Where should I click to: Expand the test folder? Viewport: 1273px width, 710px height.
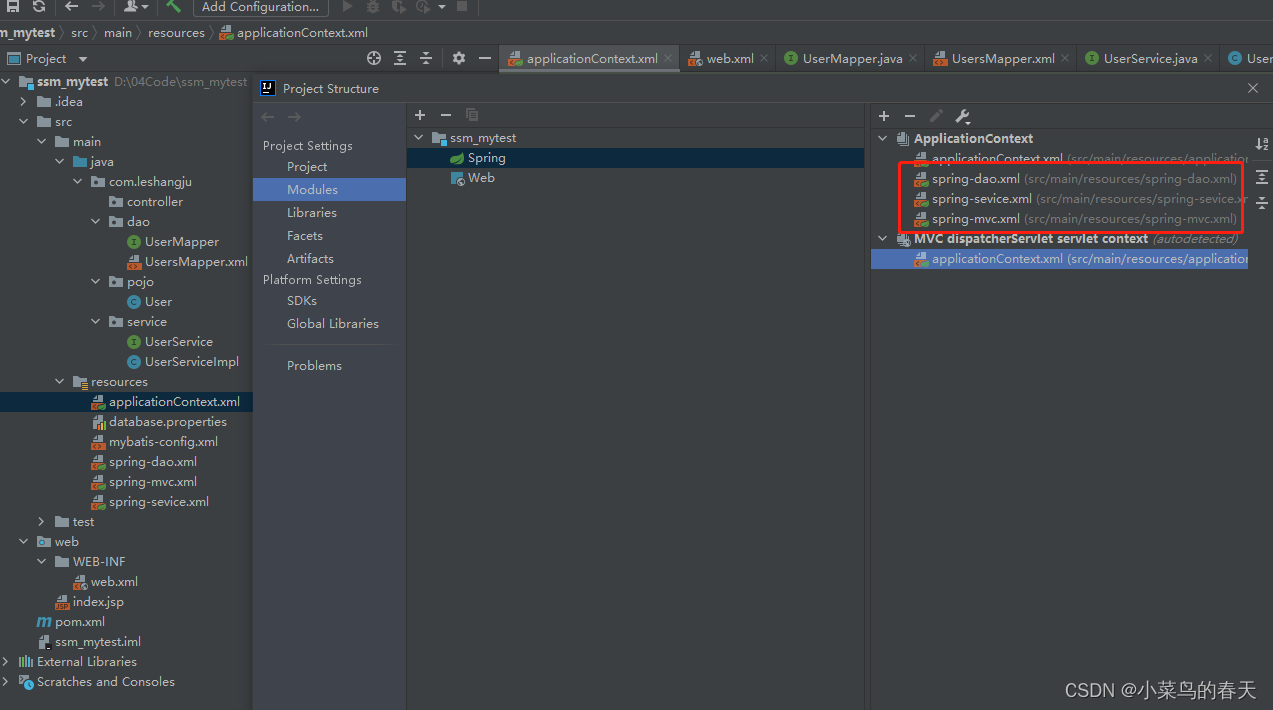point(43,522)
